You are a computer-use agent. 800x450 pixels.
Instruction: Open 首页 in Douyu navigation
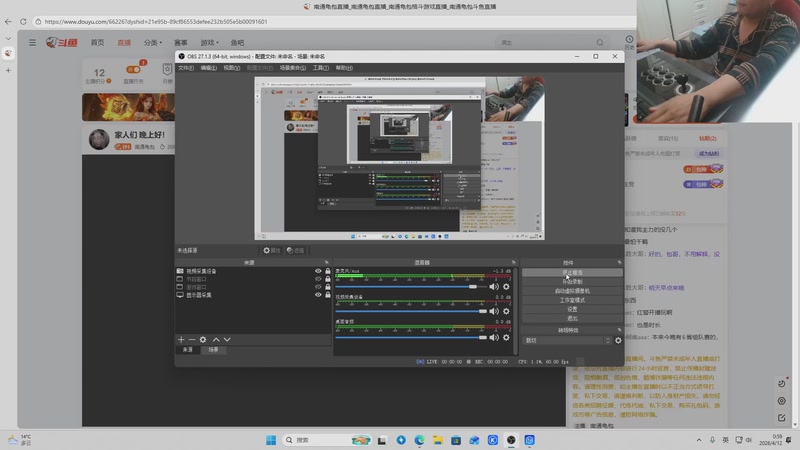pos(97,42)
